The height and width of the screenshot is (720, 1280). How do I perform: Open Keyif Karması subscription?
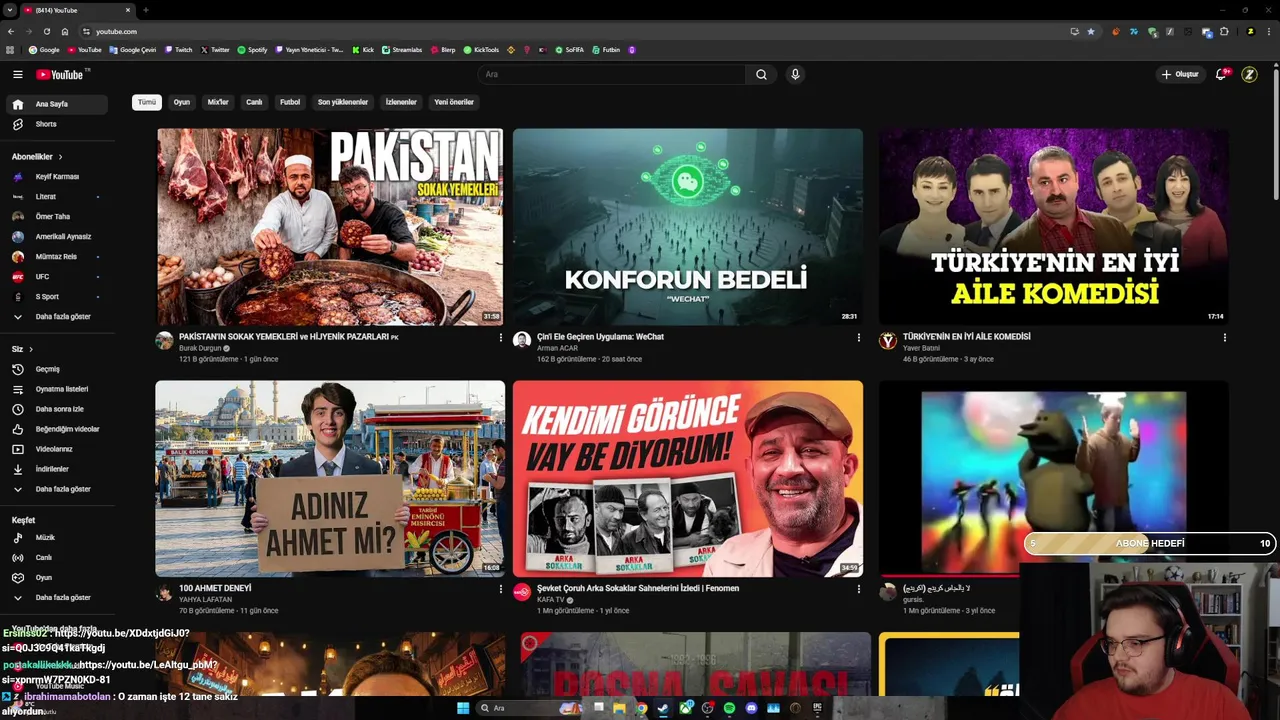coord(56,177)
